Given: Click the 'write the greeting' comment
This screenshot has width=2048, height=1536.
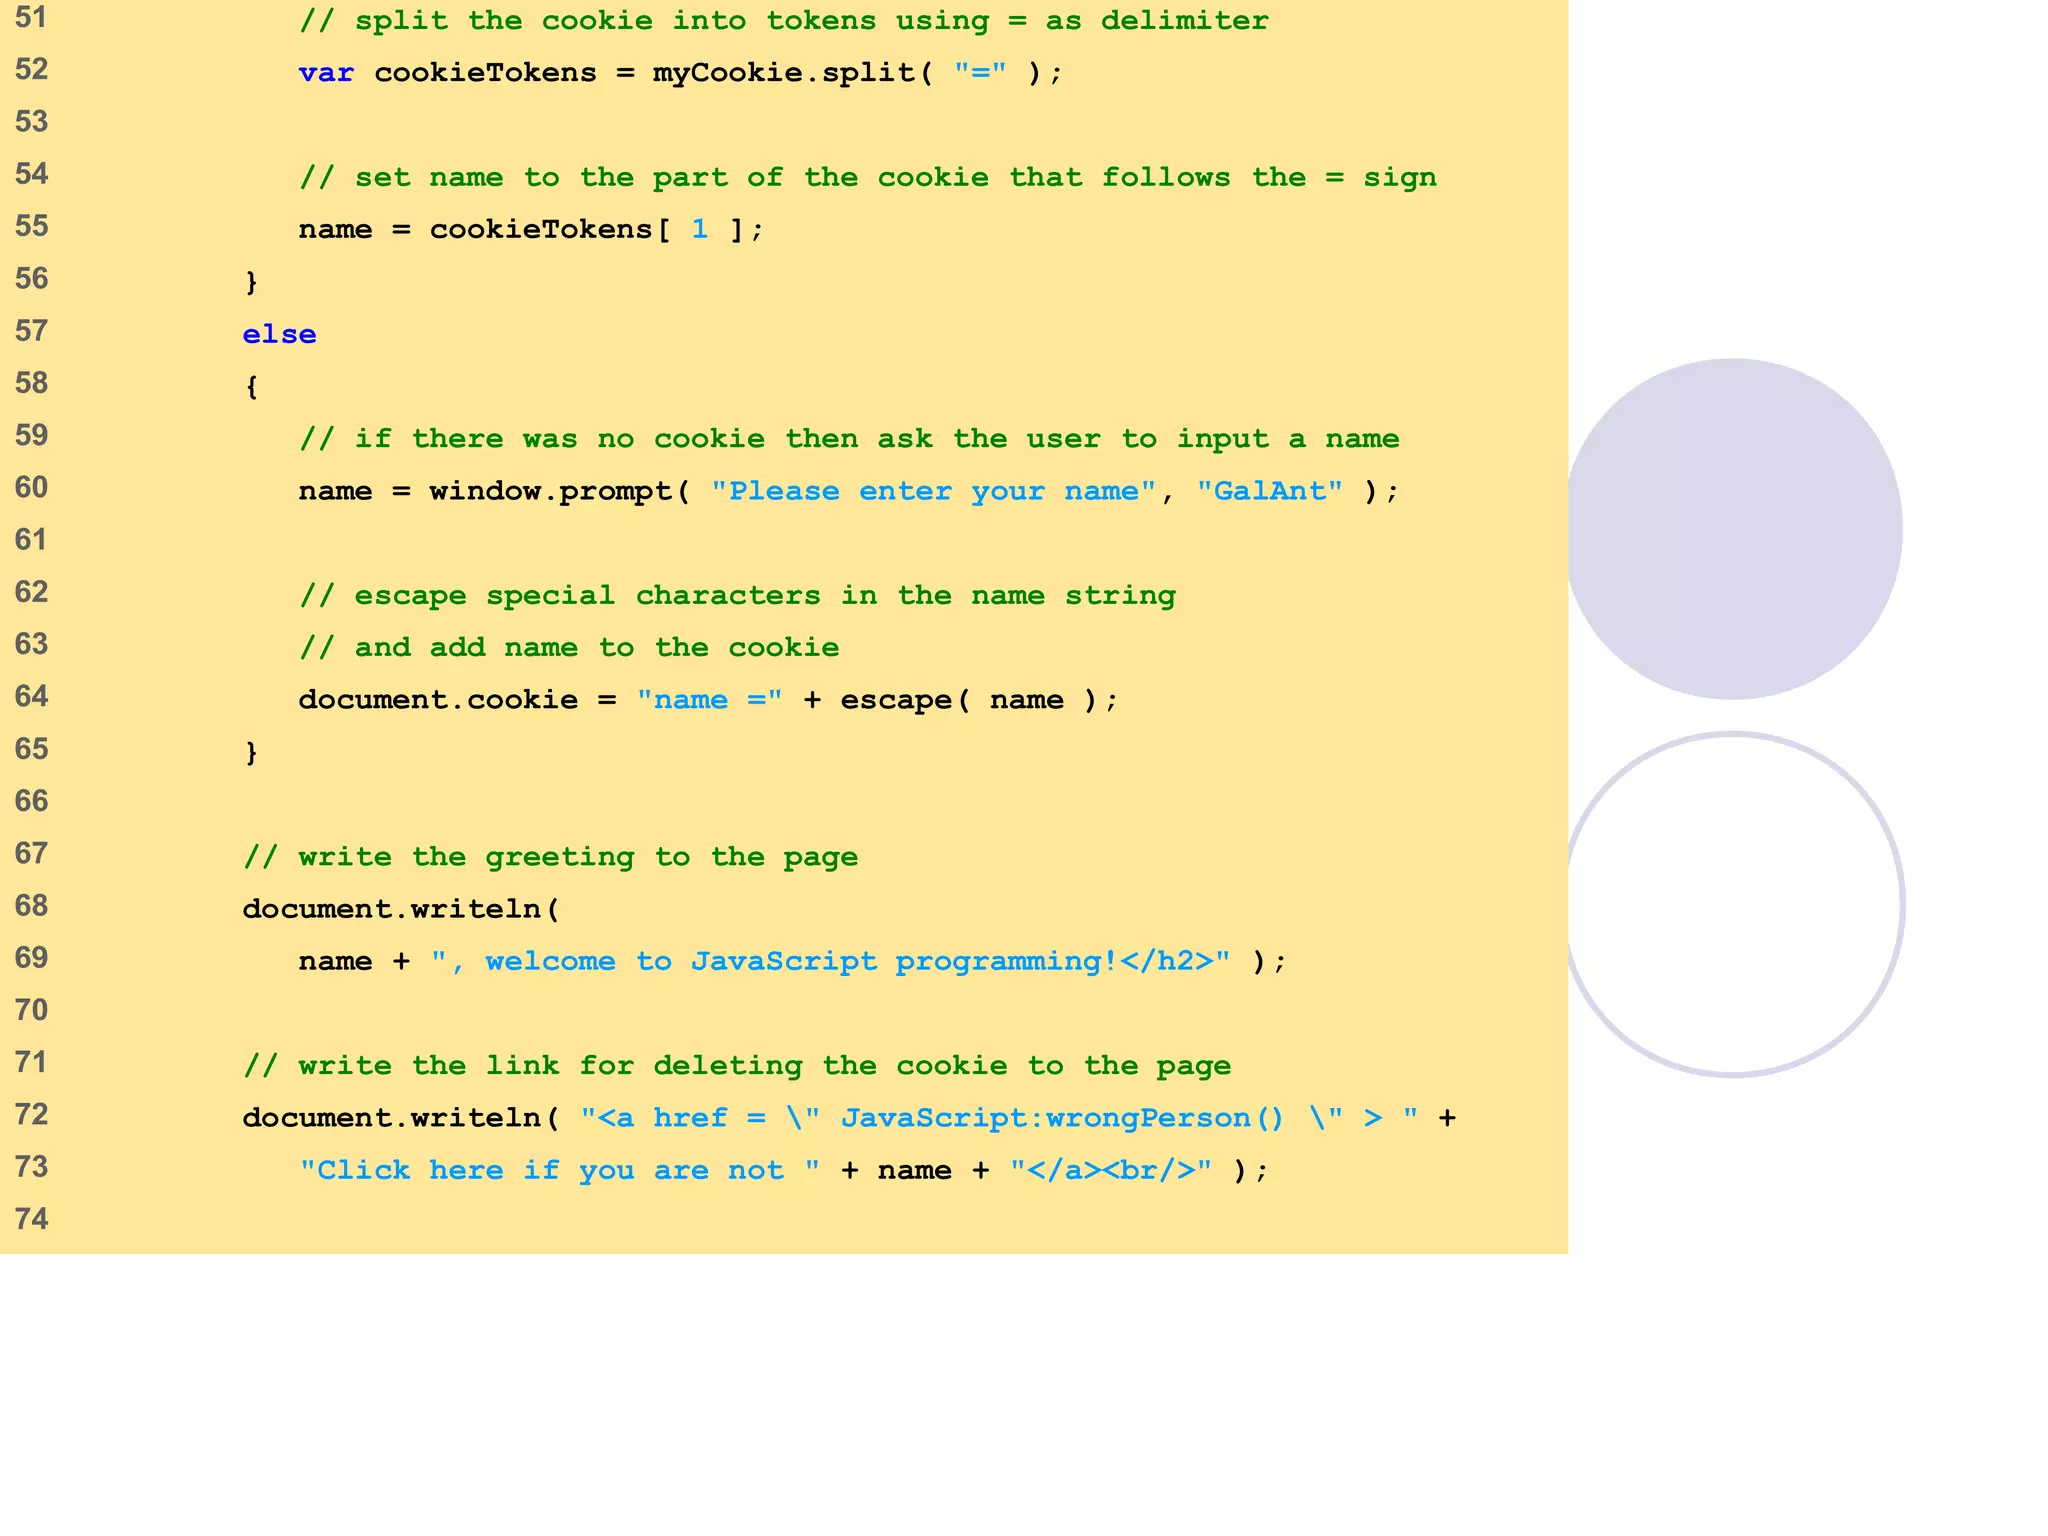Looking at the screenshot, I should [x=550, y=857].
